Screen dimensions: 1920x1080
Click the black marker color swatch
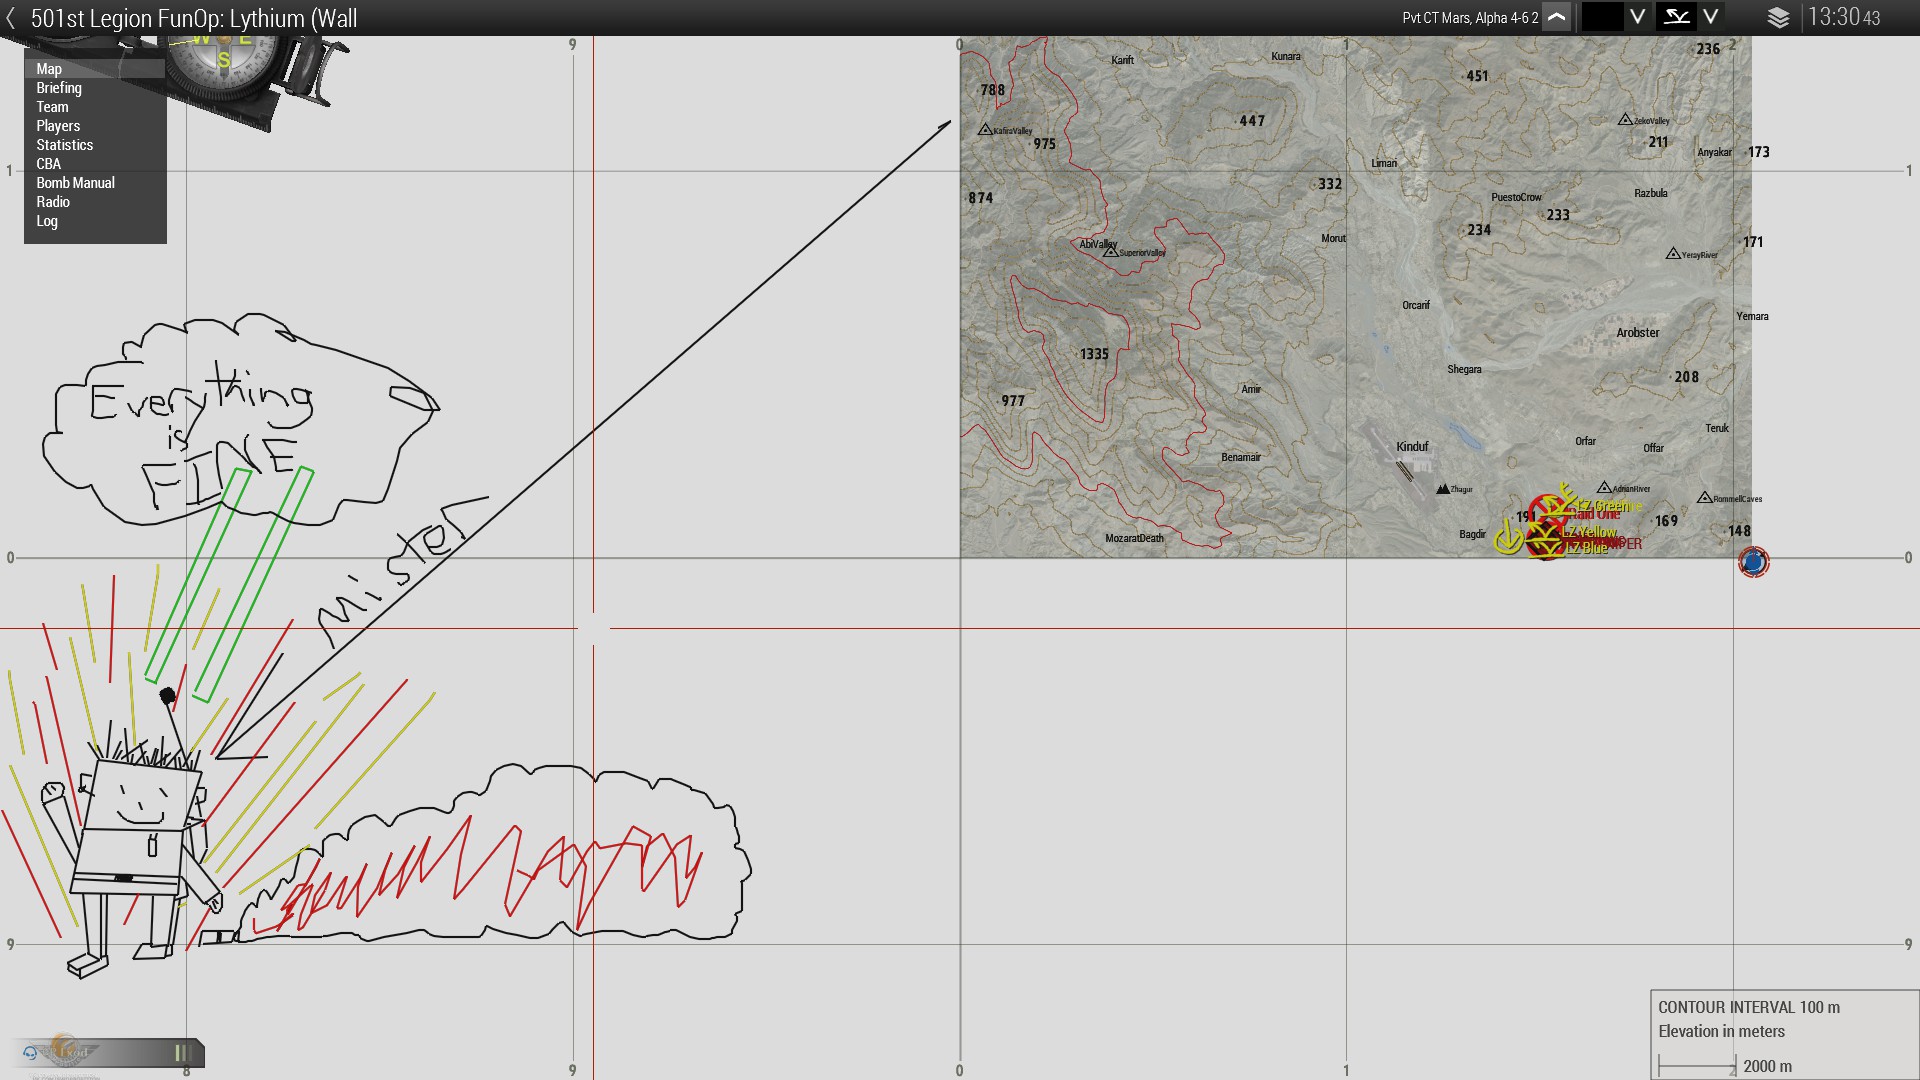(x=1602, y=17)
